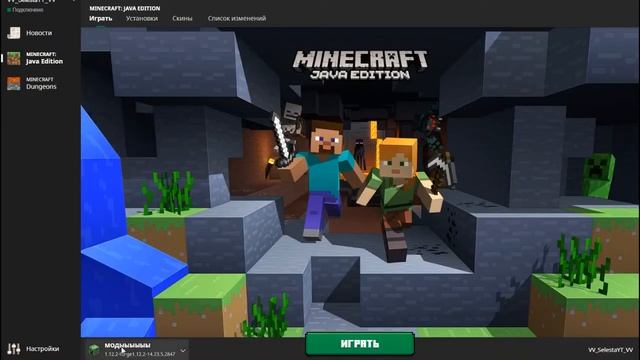
Task: Select the Minecraft Java Edition grass block icon
Action: click(x=13, y=58)
